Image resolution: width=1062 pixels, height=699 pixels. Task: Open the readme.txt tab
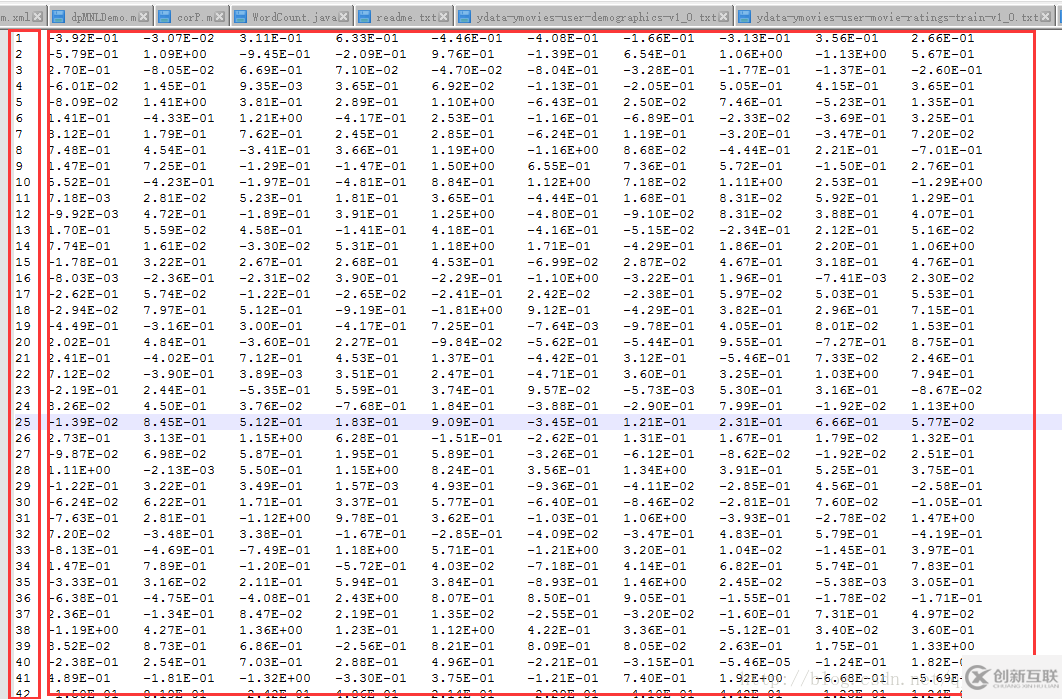(x=404, y=17)
